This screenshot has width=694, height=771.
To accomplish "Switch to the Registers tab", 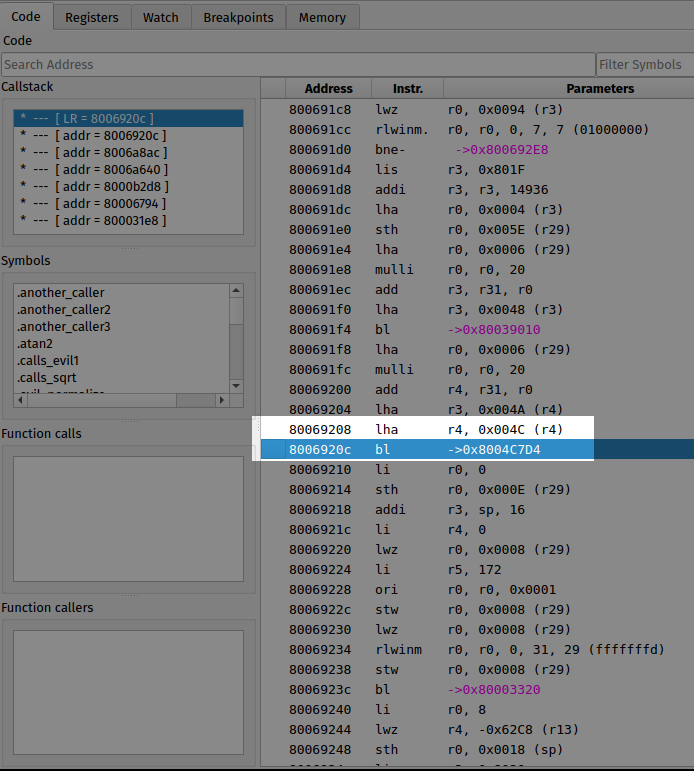I will pos(92,17).
